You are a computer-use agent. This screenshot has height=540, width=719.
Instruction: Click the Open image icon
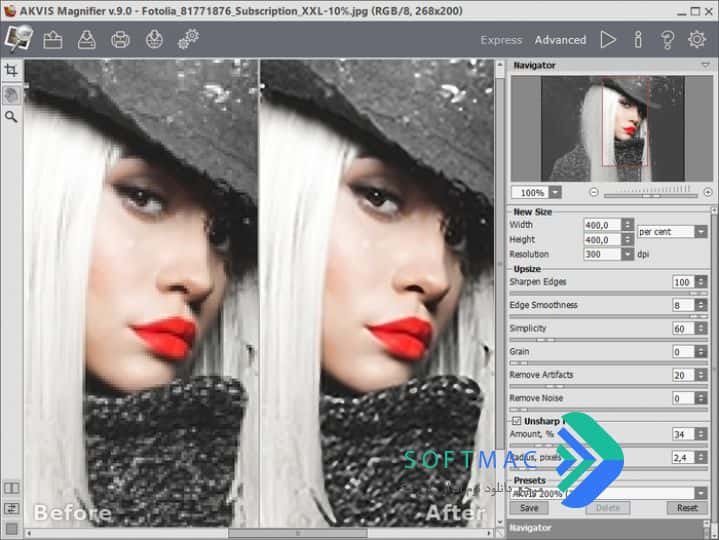tap(53, 40)
